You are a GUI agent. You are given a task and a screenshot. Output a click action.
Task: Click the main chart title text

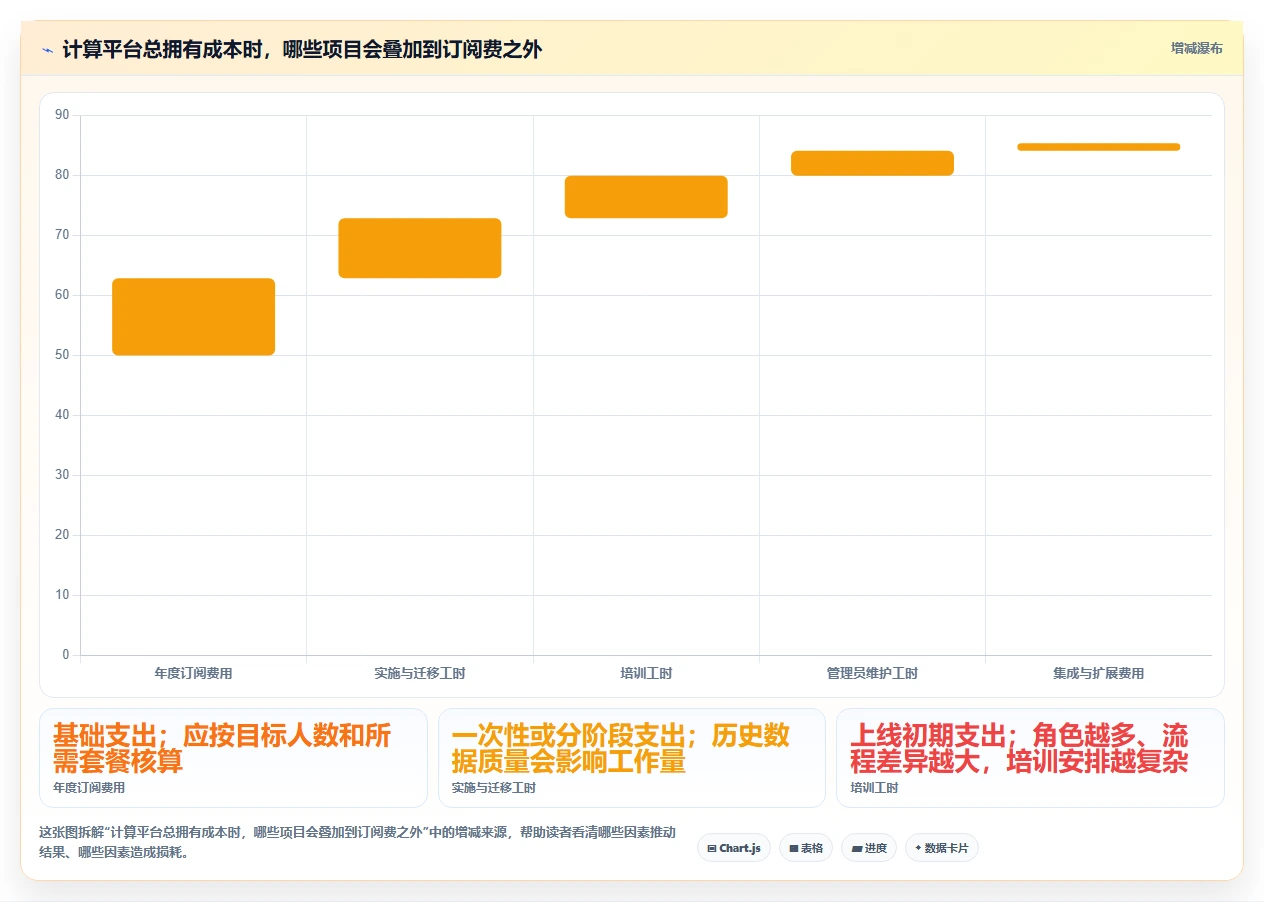pyautogui.click(x=302, y=49)
